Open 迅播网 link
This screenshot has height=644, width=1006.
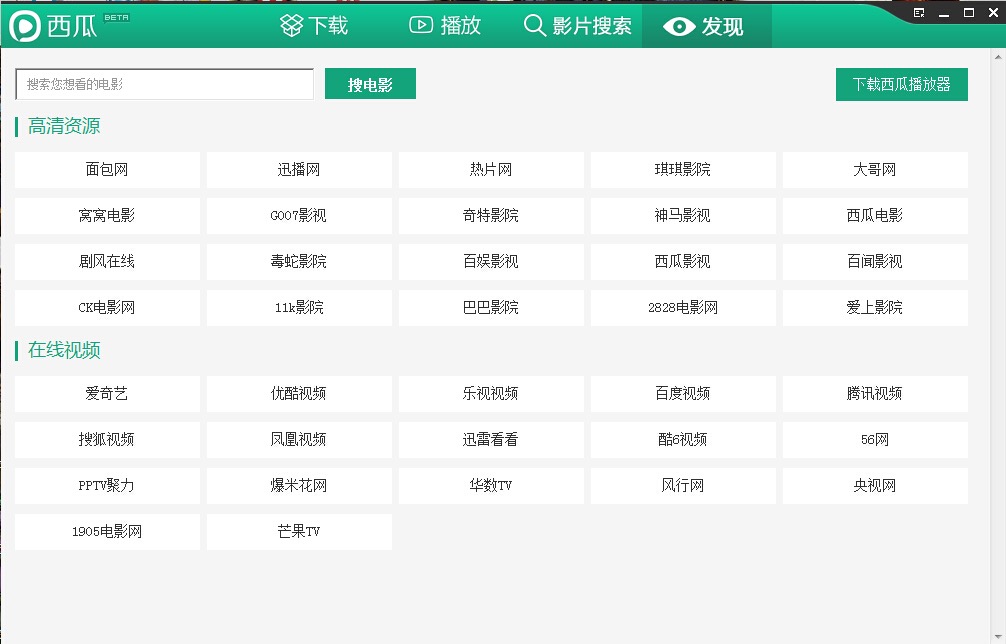pyautogui.click(x=299, y=170)
